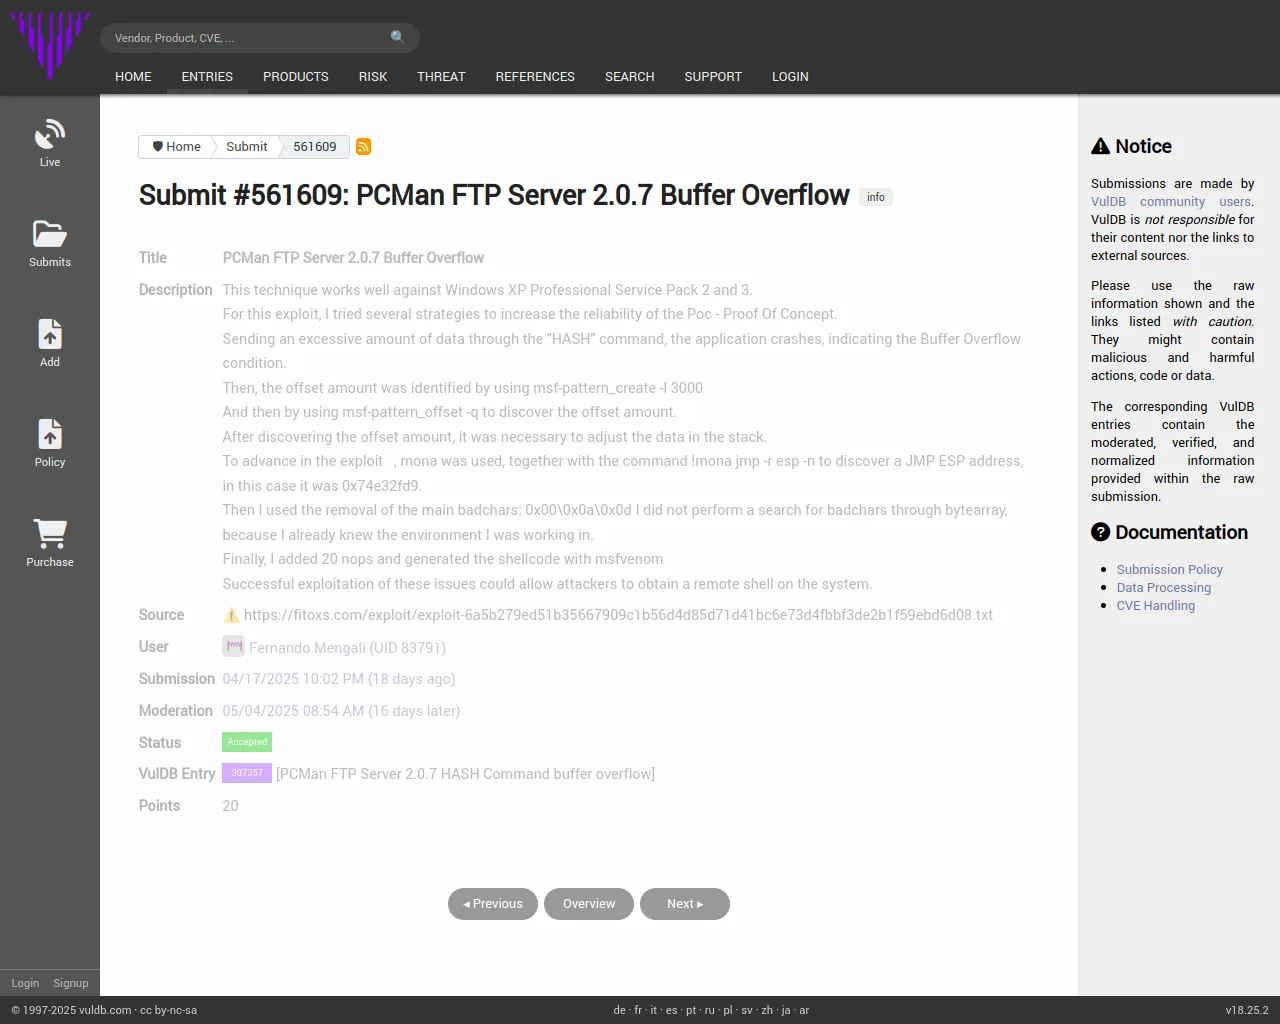Image resolution: width=1280 pixels, height=1024 pixels.
Task: Open vuldb.com footer link
Action: pyautogui.click(x=105, y=1010)
